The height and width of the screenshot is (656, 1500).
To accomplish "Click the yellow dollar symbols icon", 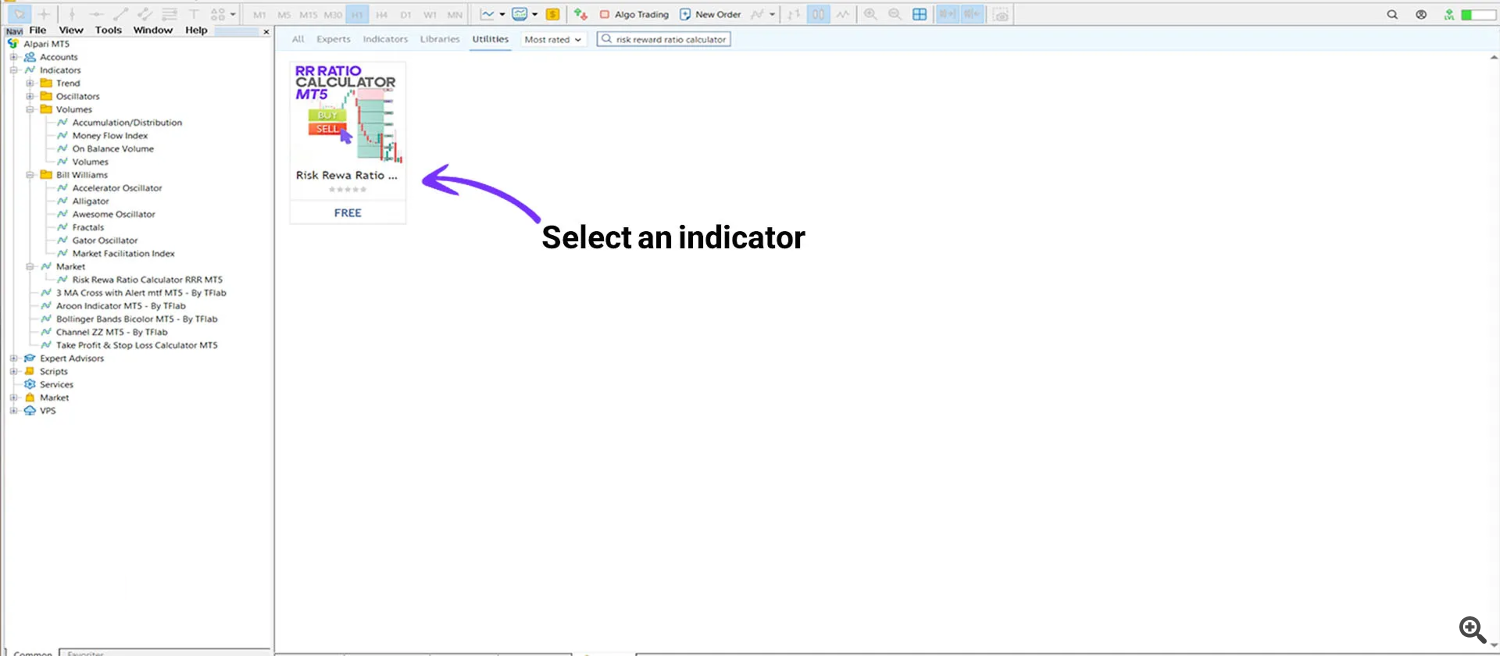I will pyautogui.click(x=552, y=14).
